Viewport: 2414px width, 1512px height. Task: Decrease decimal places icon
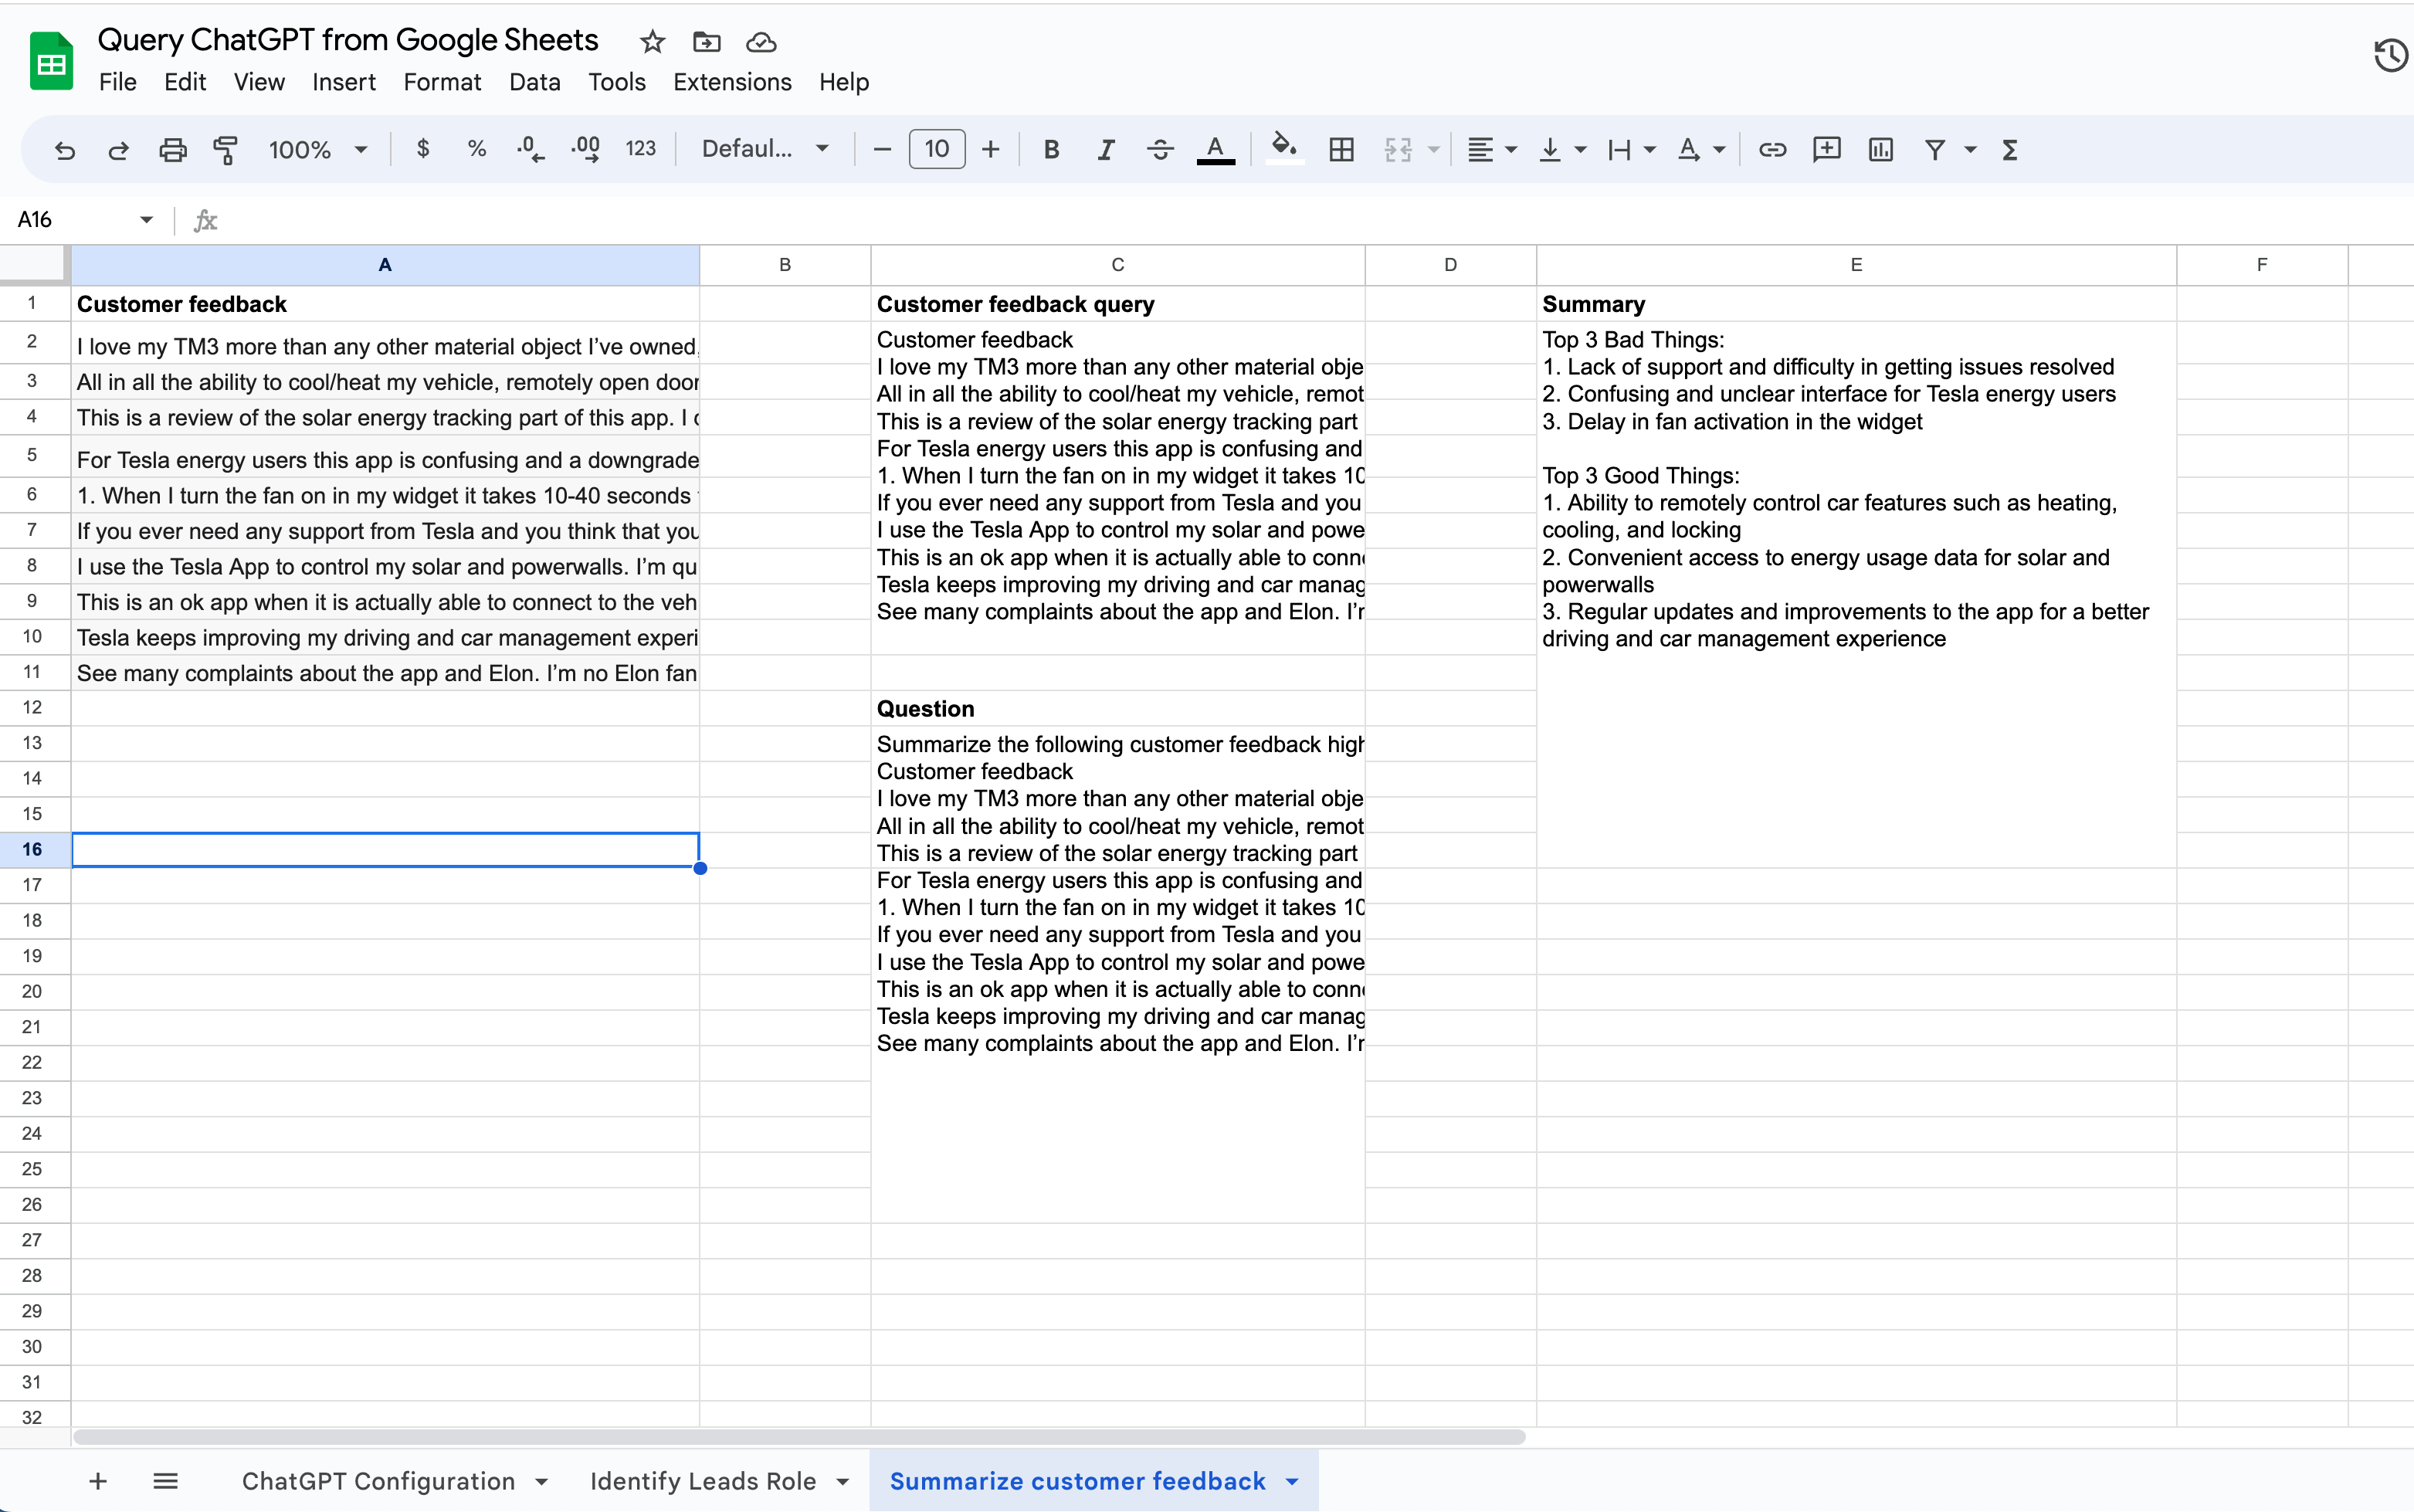(530, 149)
